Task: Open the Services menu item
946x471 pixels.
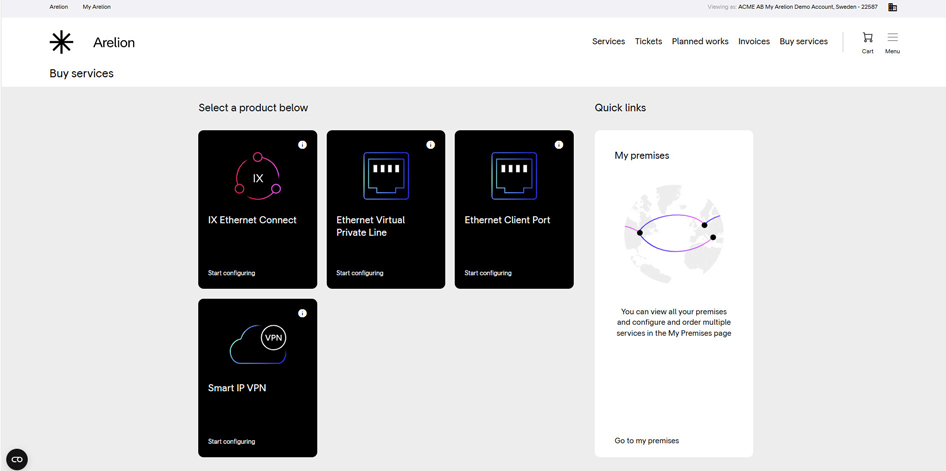Action: [608, 42]
